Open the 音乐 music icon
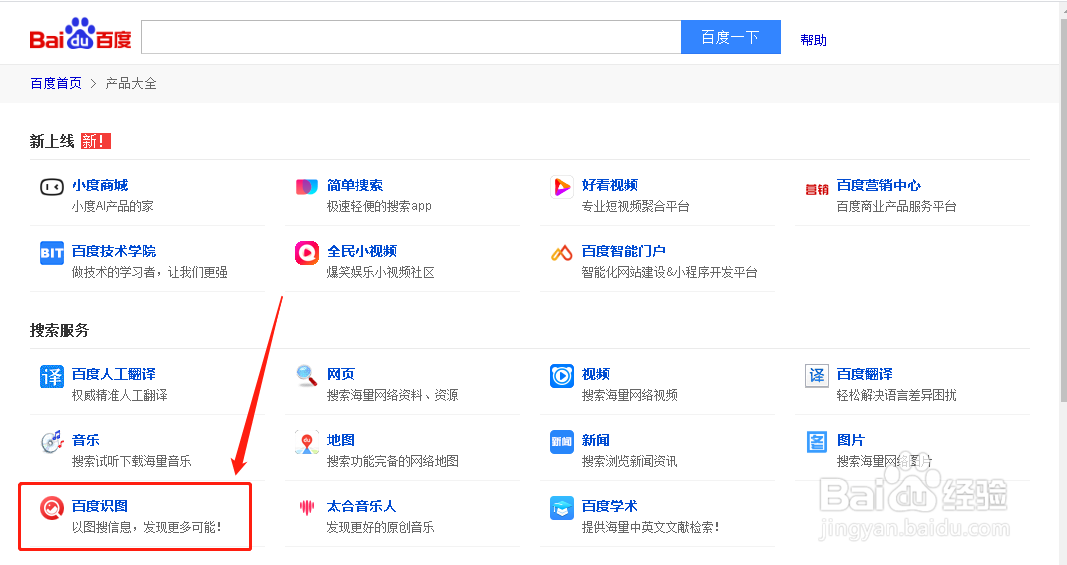Viewport: 1067px width, 565px height. tap(52, 442)
